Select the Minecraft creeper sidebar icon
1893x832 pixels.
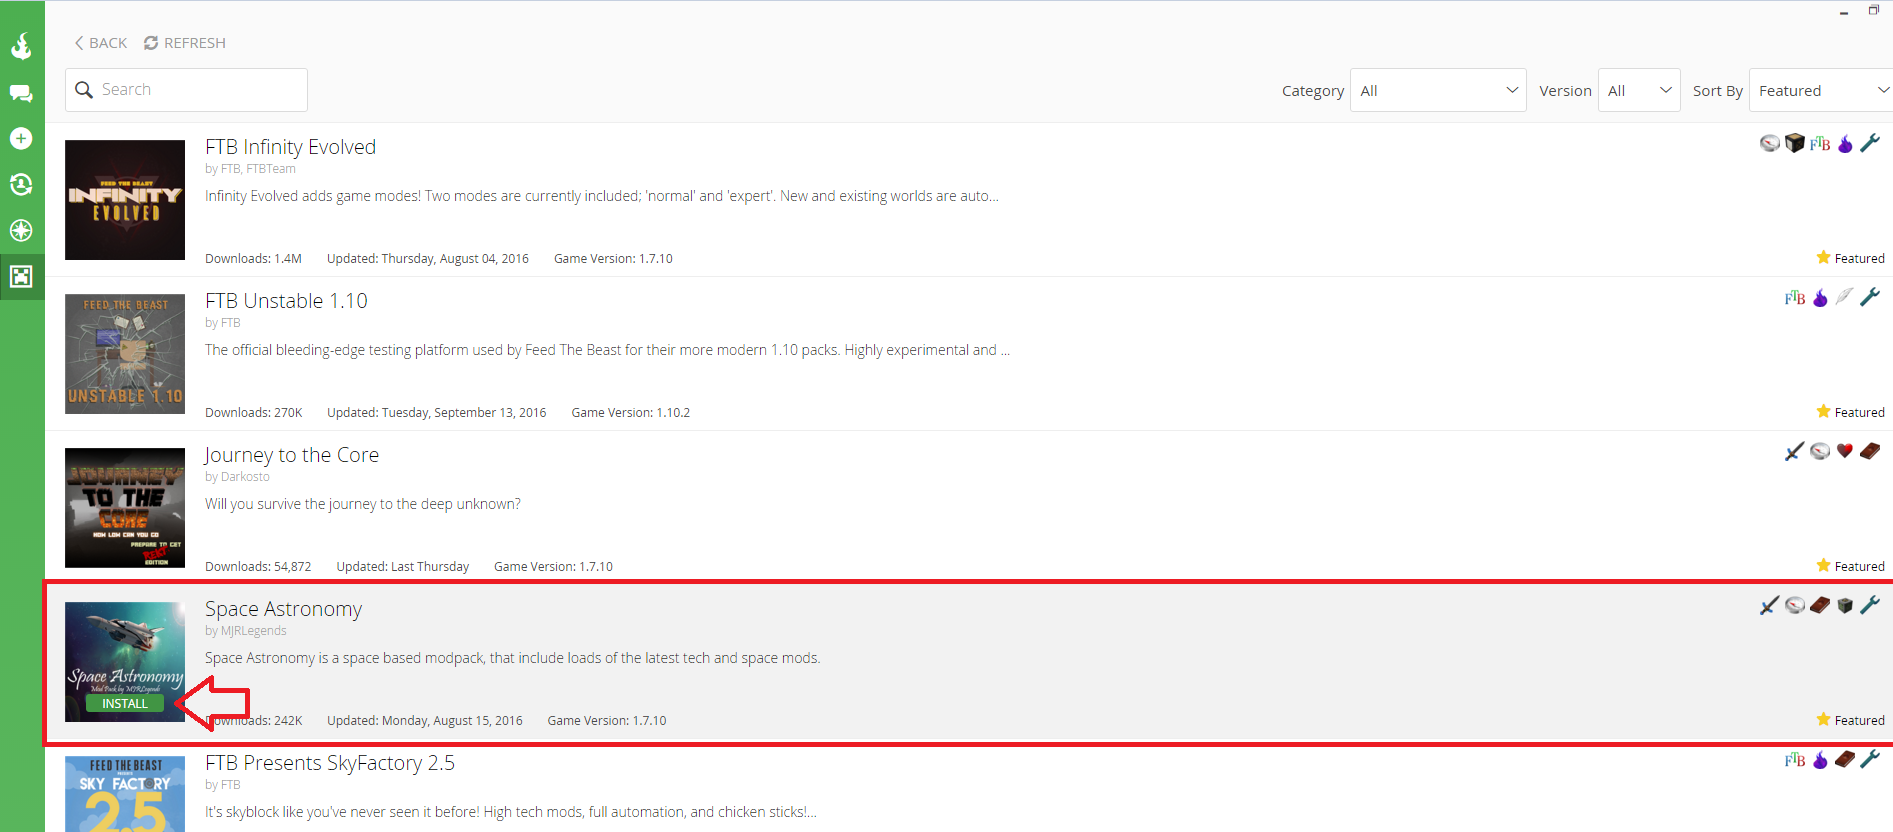[x=21, y=276]
